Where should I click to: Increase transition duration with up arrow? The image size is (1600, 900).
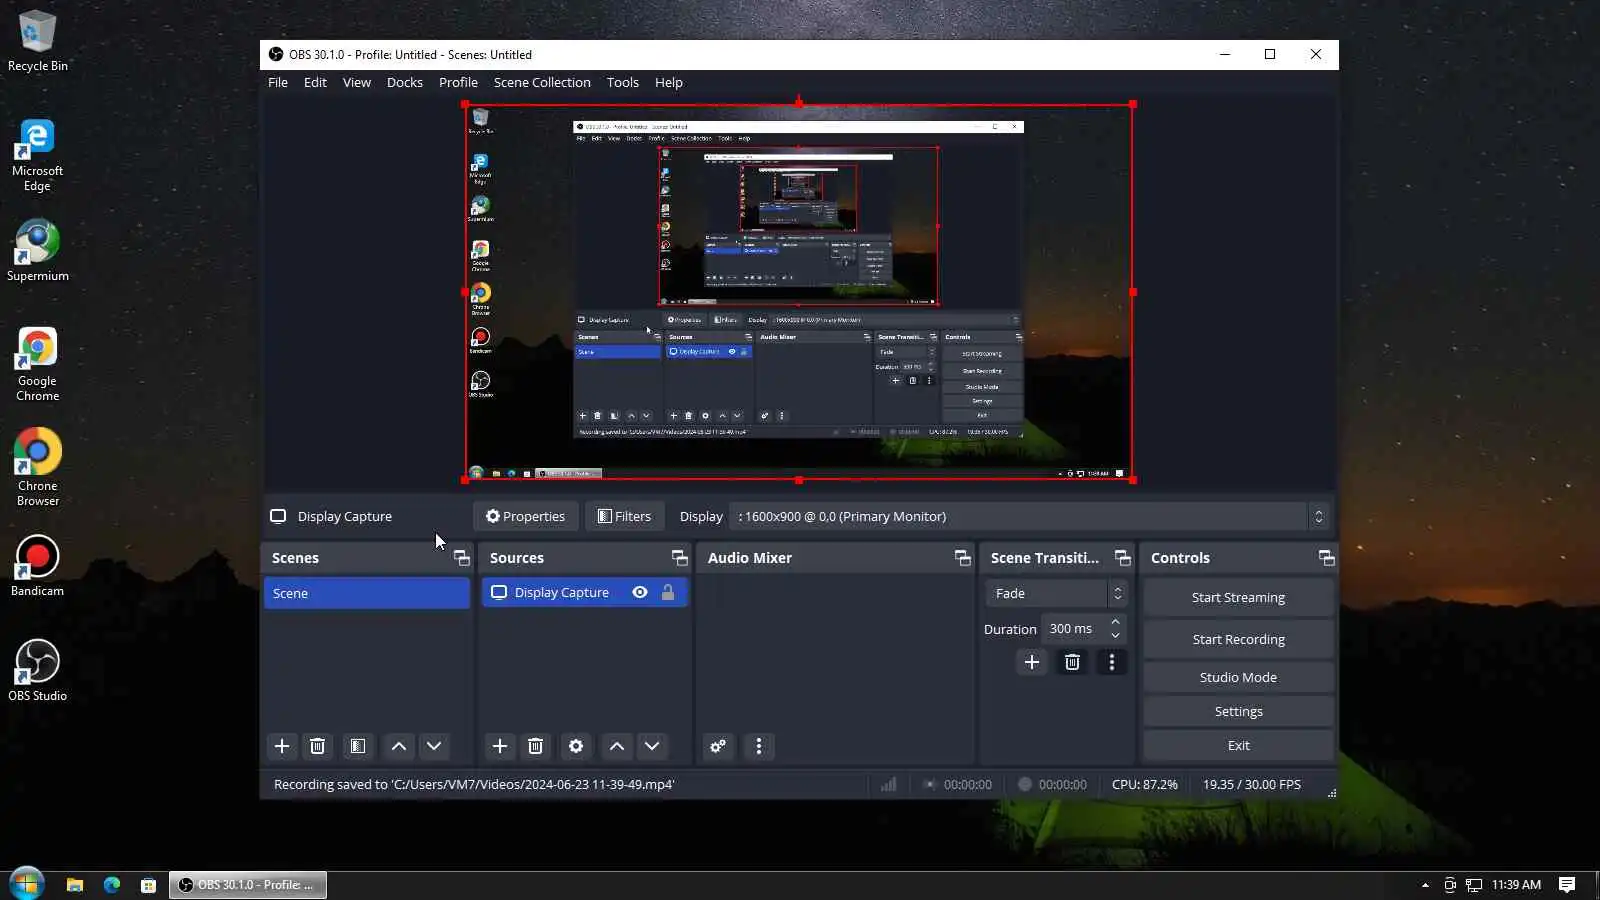(1115, 622)
